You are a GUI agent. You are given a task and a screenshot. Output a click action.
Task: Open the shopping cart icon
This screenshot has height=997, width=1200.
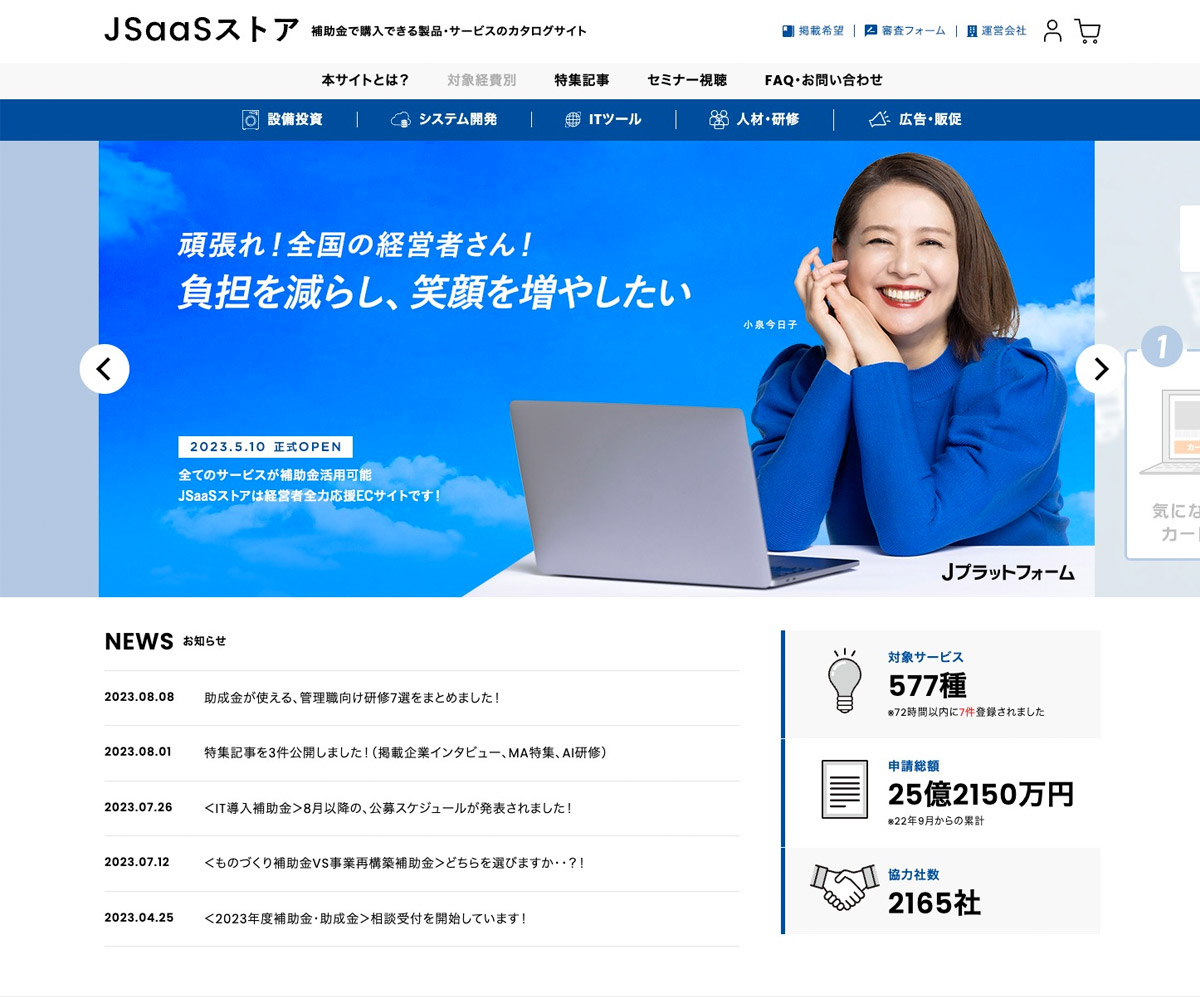[1087, 31]
